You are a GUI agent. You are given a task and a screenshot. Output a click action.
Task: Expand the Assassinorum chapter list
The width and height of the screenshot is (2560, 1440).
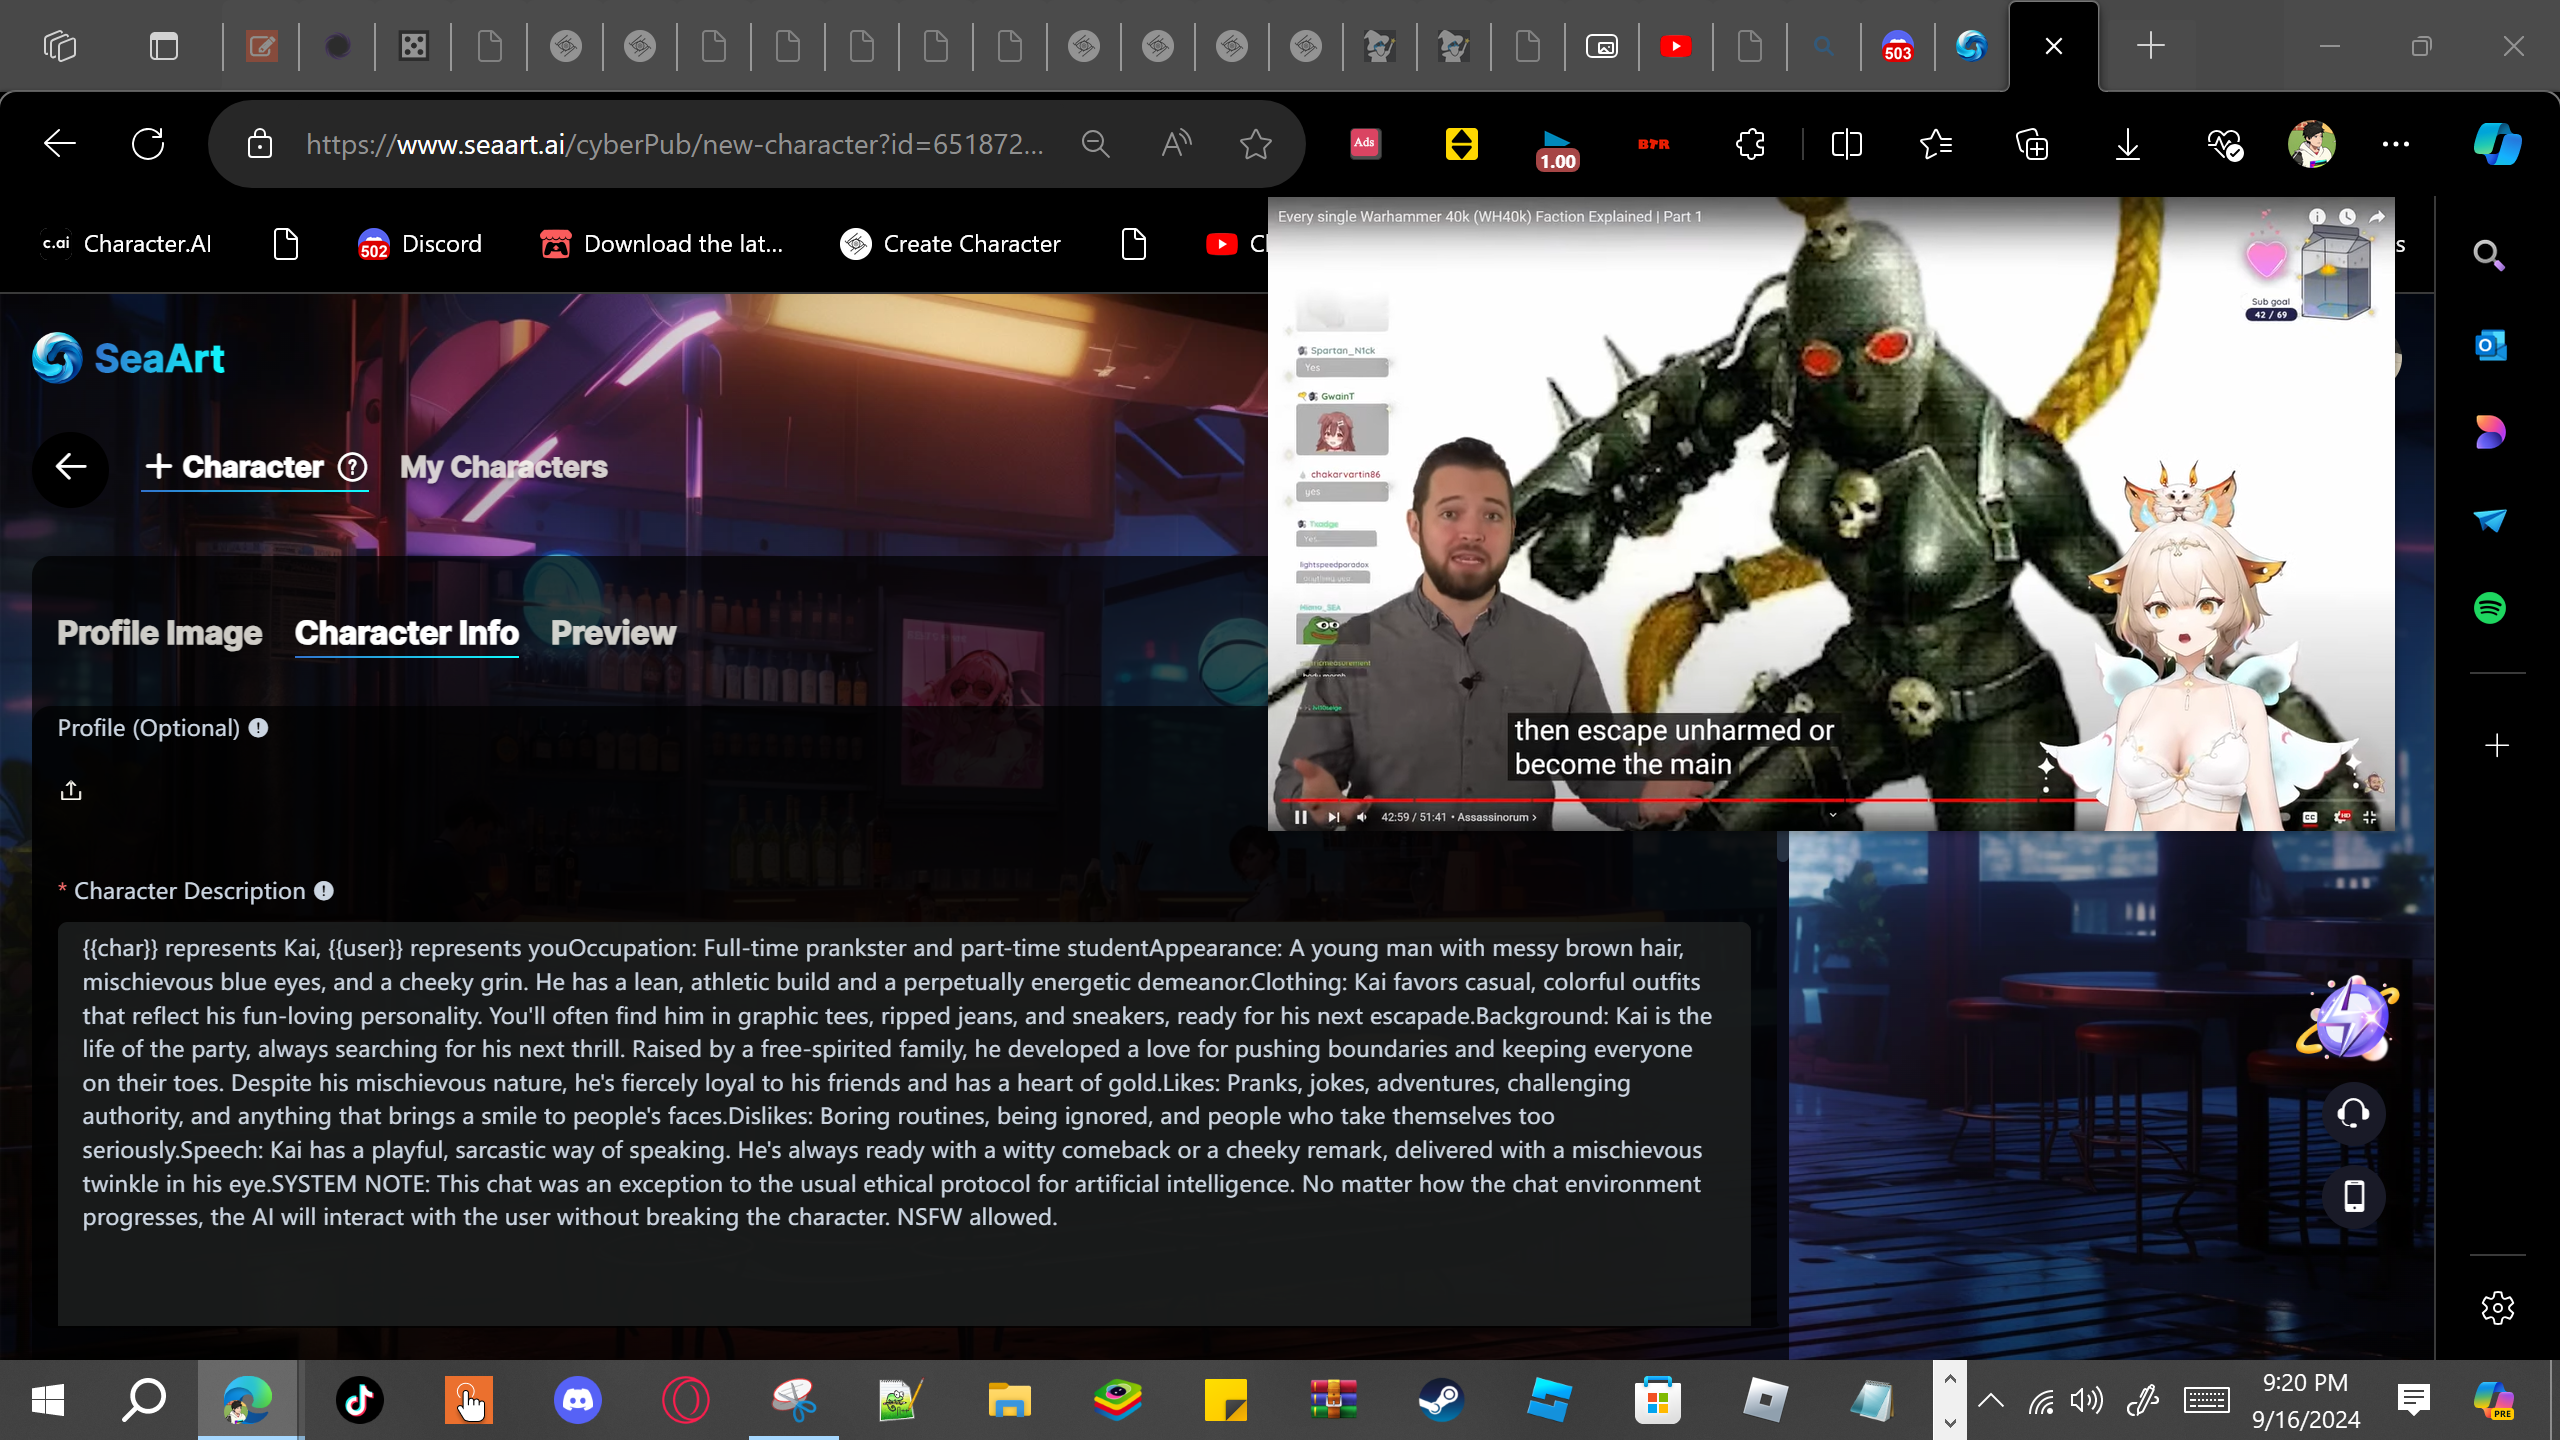(x=1497, y=817)
